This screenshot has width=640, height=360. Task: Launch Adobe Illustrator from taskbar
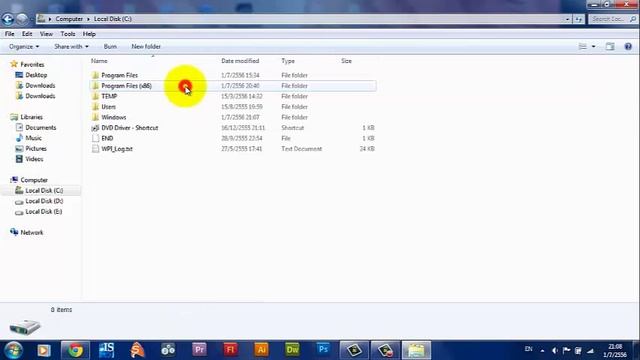point(261,350)
